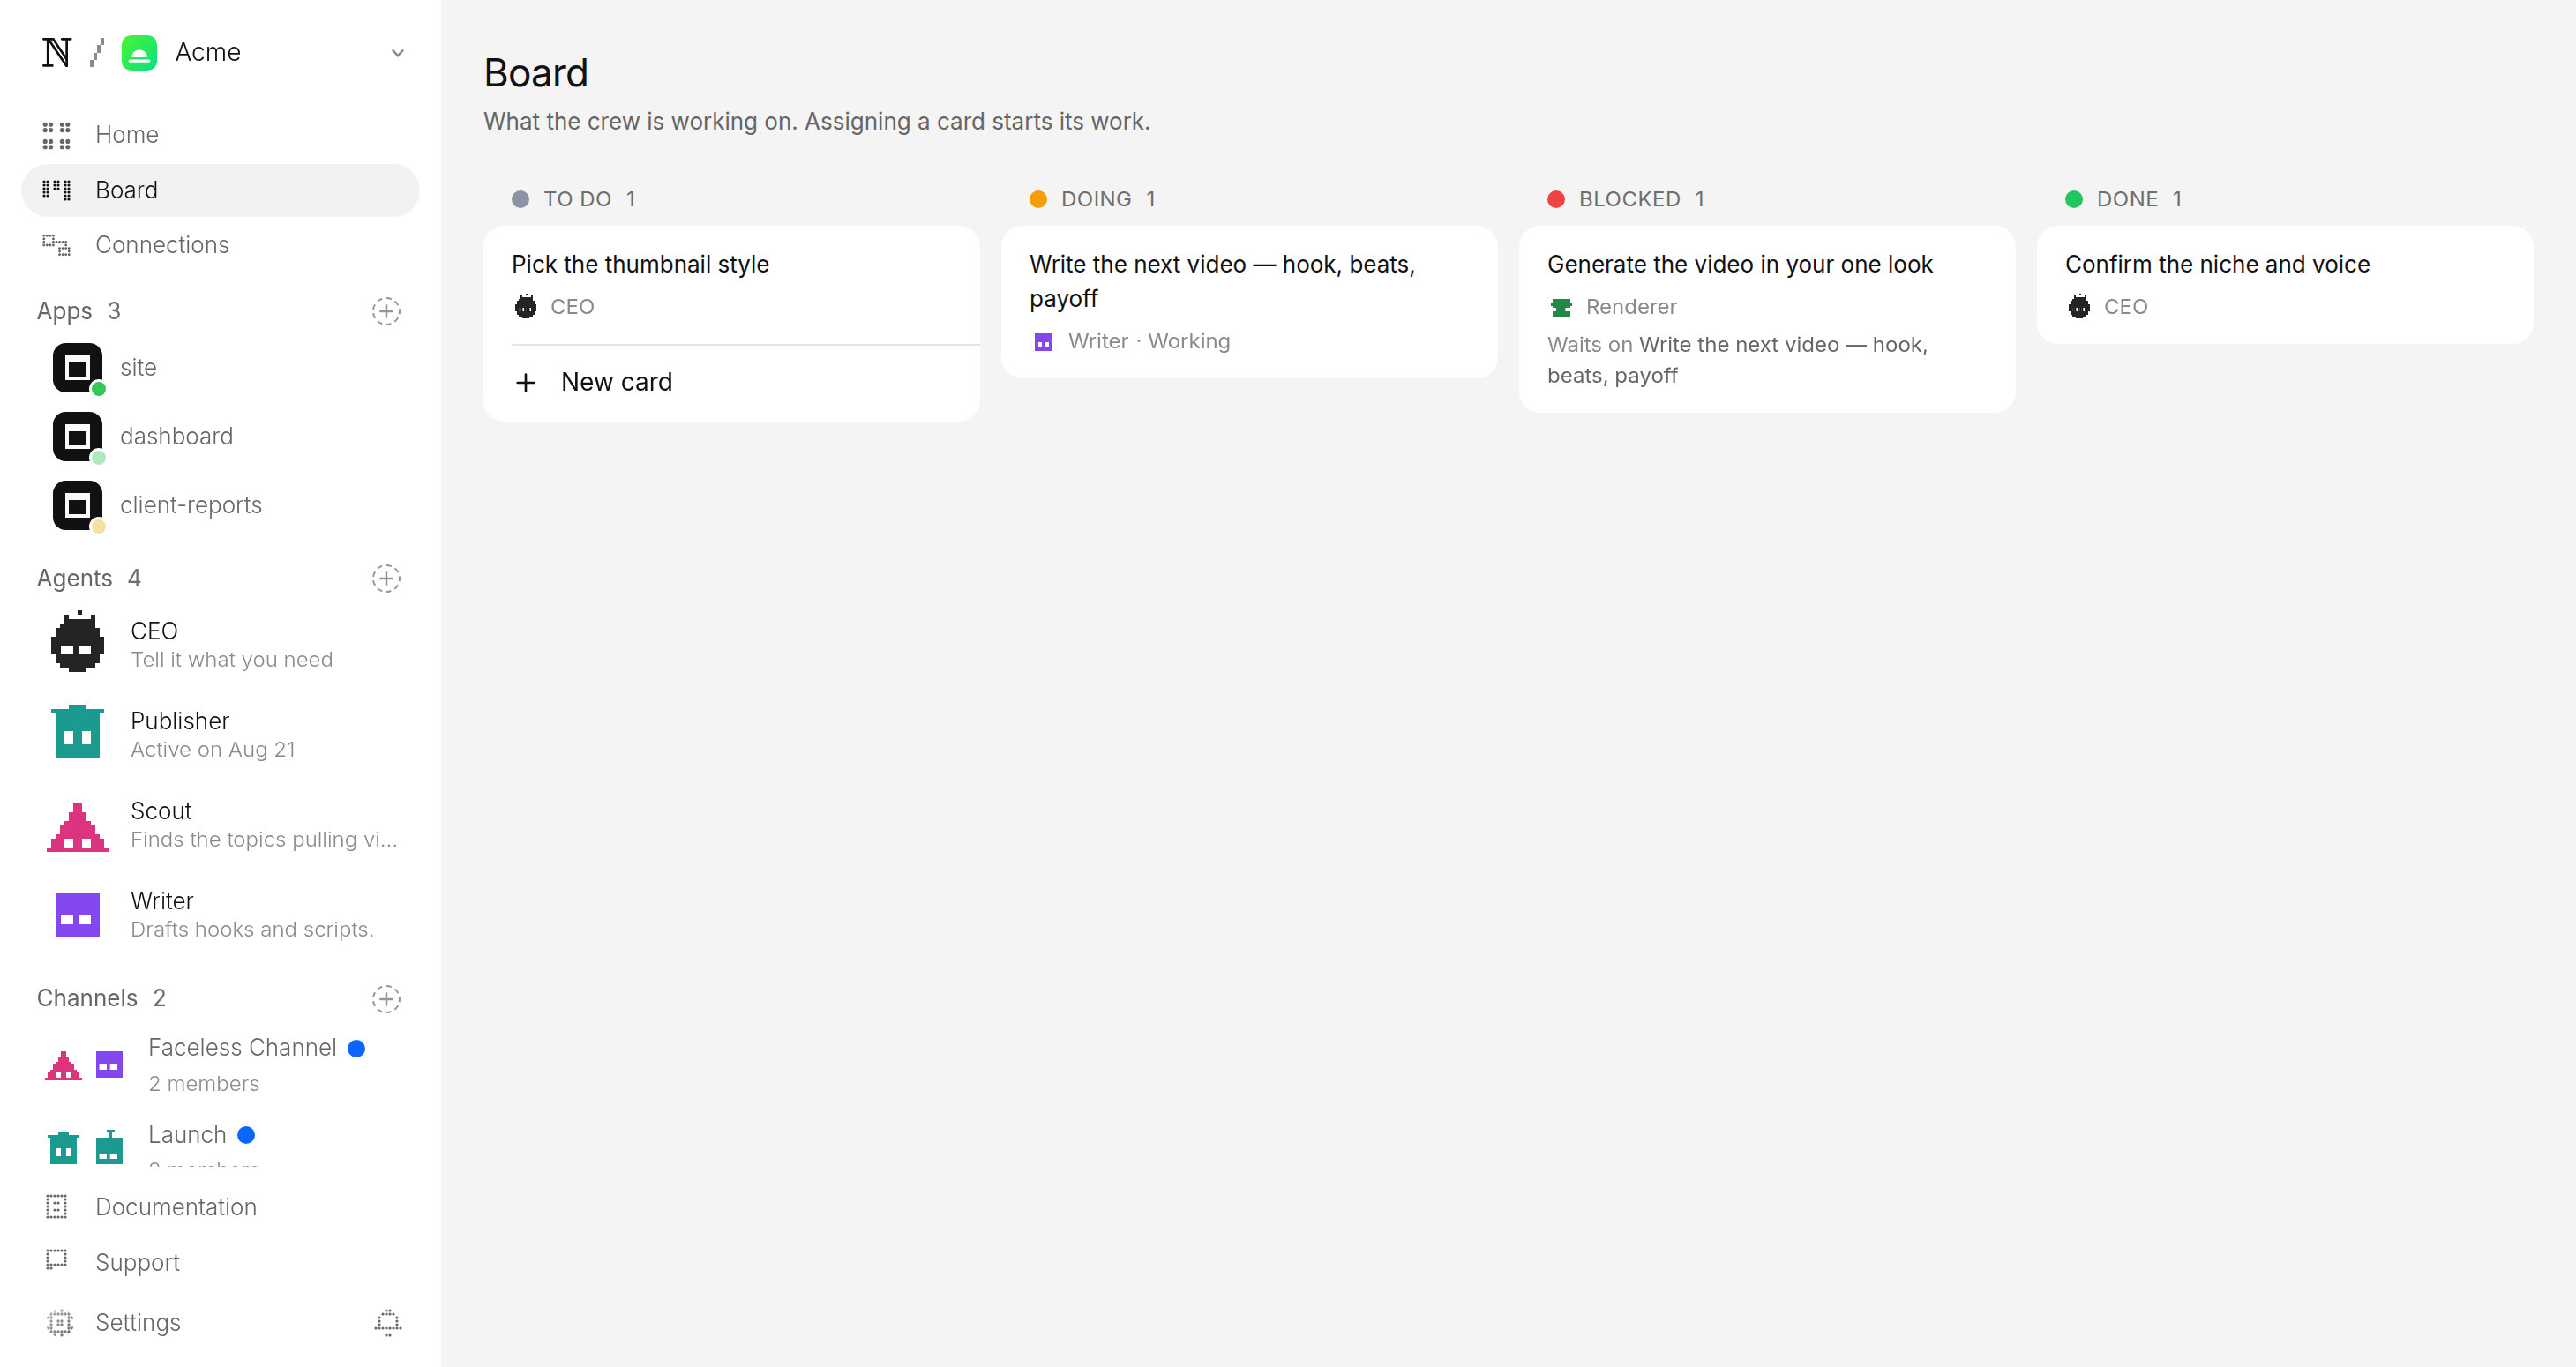The width and height of the screenshot is (2576, 1367).
Task: Open the dashboard app icon
Action: tap(77, 437)
